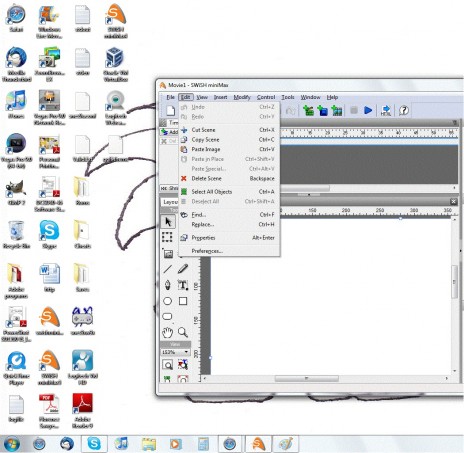Click the Windows Start button

point(12,444)
